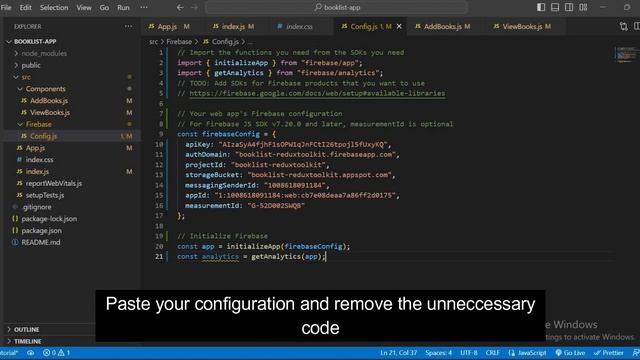
Task: Open the git branch indicator in status bar
Action: [x=9, y=353]
